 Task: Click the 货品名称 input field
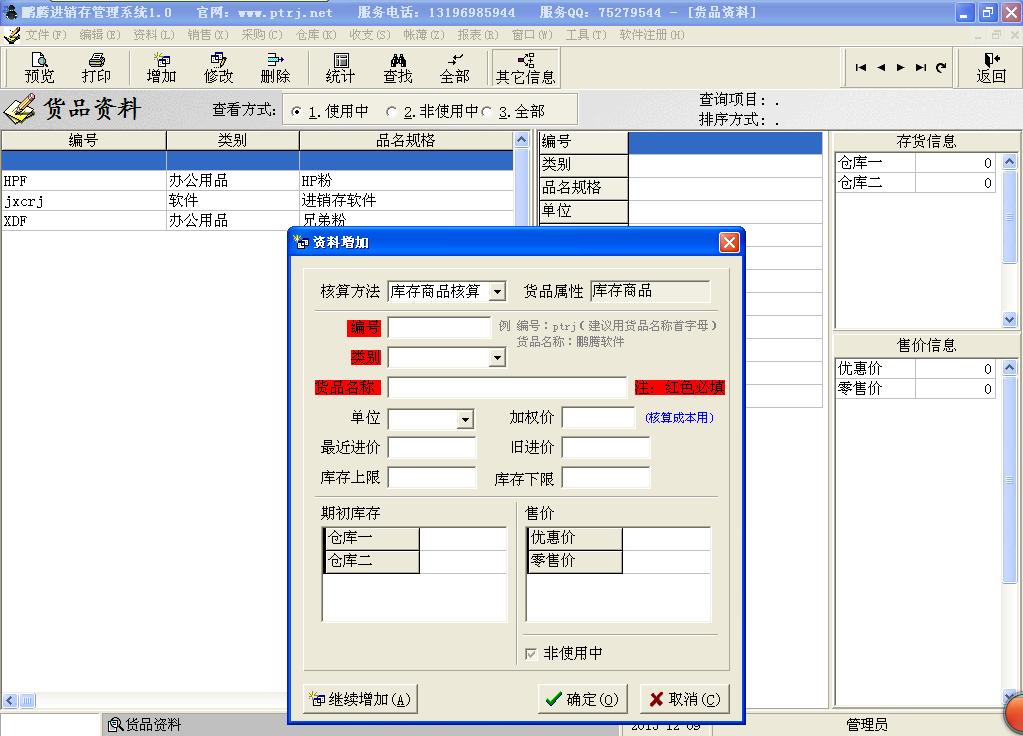(x=508, y=388)
